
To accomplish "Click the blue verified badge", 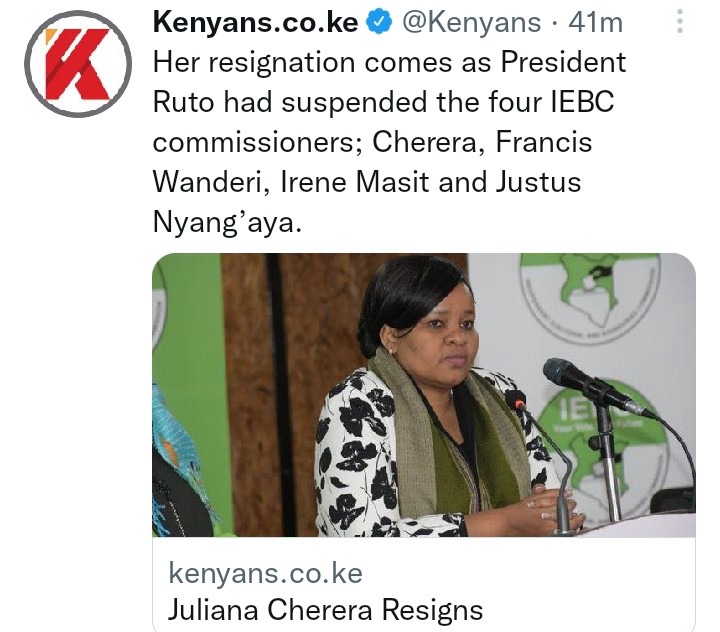I will point(378,22).
